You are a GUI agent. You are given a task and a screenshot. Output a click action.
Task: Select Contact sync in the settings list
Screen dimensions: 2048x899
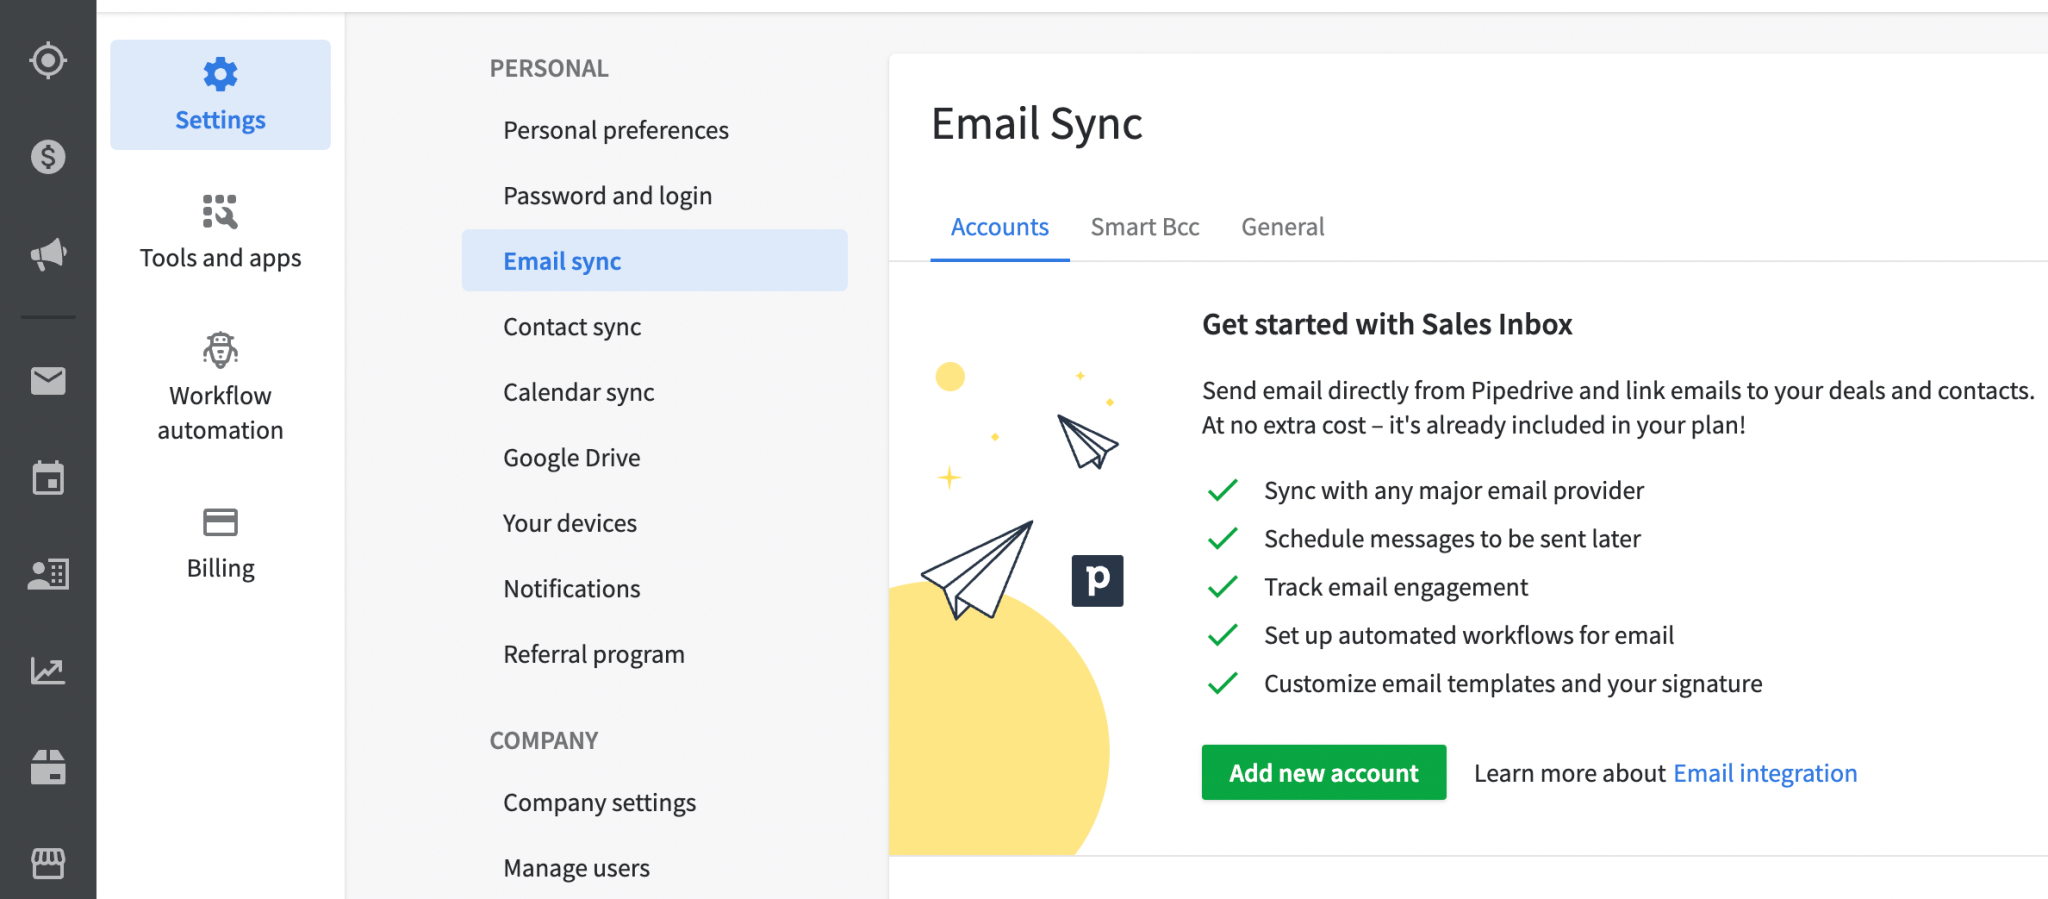tap(572, 326)
